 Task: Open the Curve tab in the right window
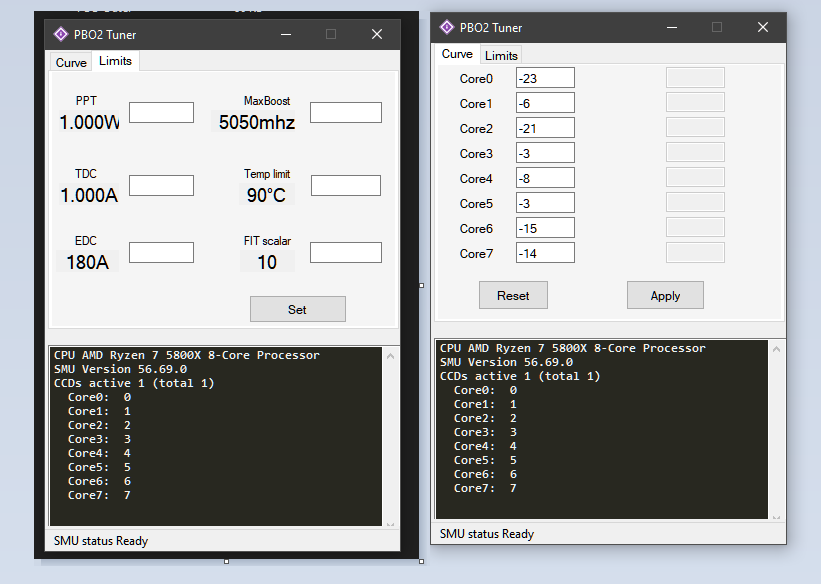tap(457, 54)
